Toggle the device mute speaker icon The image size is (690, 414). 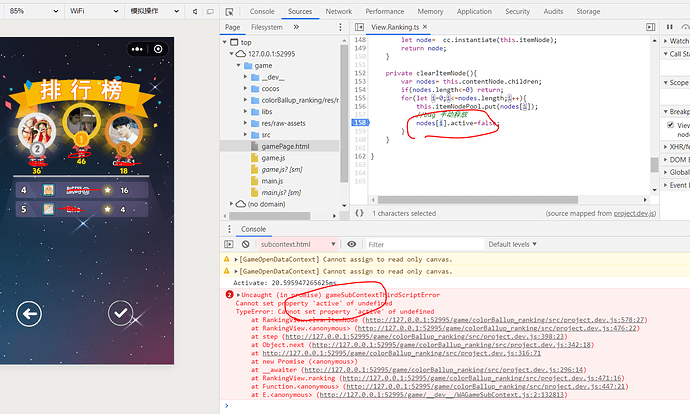coord(195,11)
